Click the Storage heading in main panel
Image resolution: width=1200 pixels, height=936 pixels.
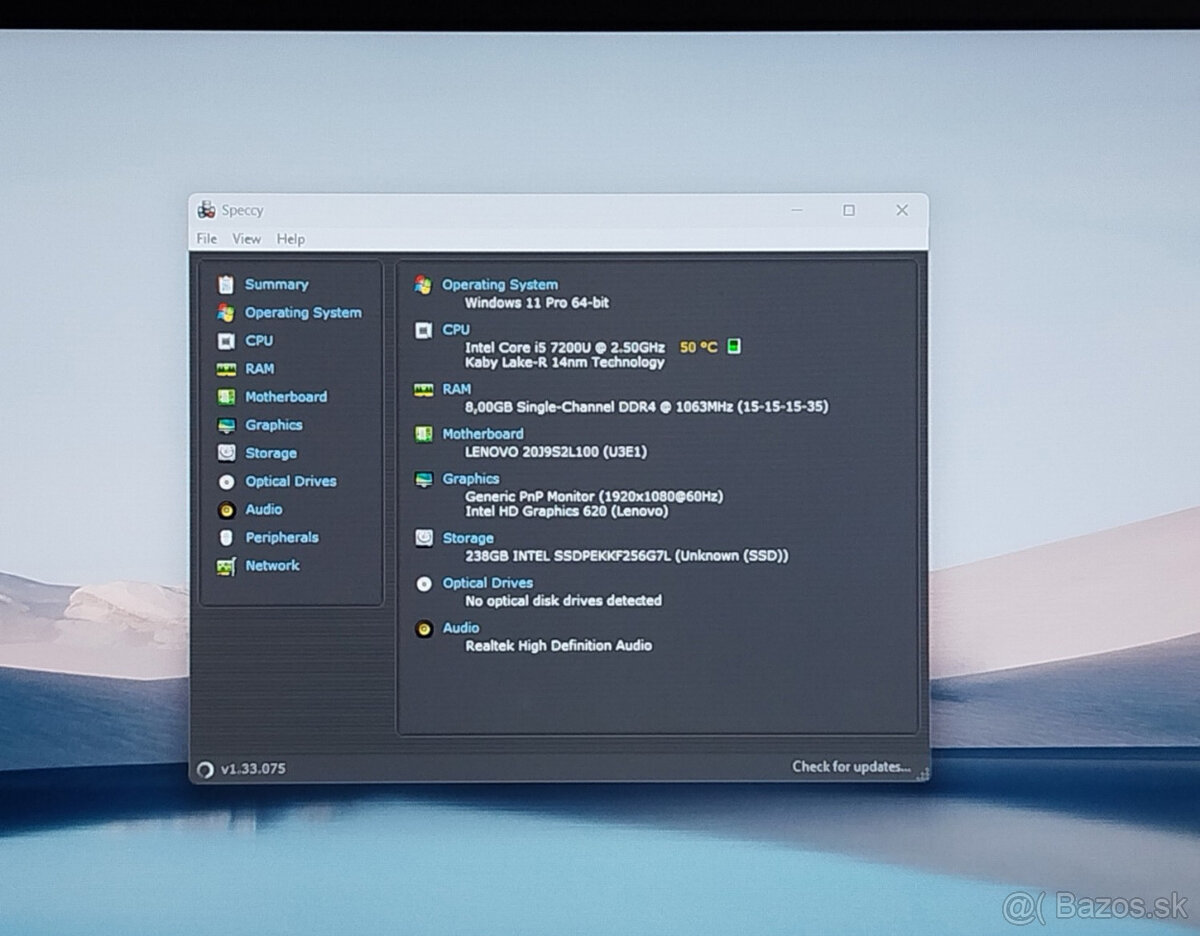468,538
